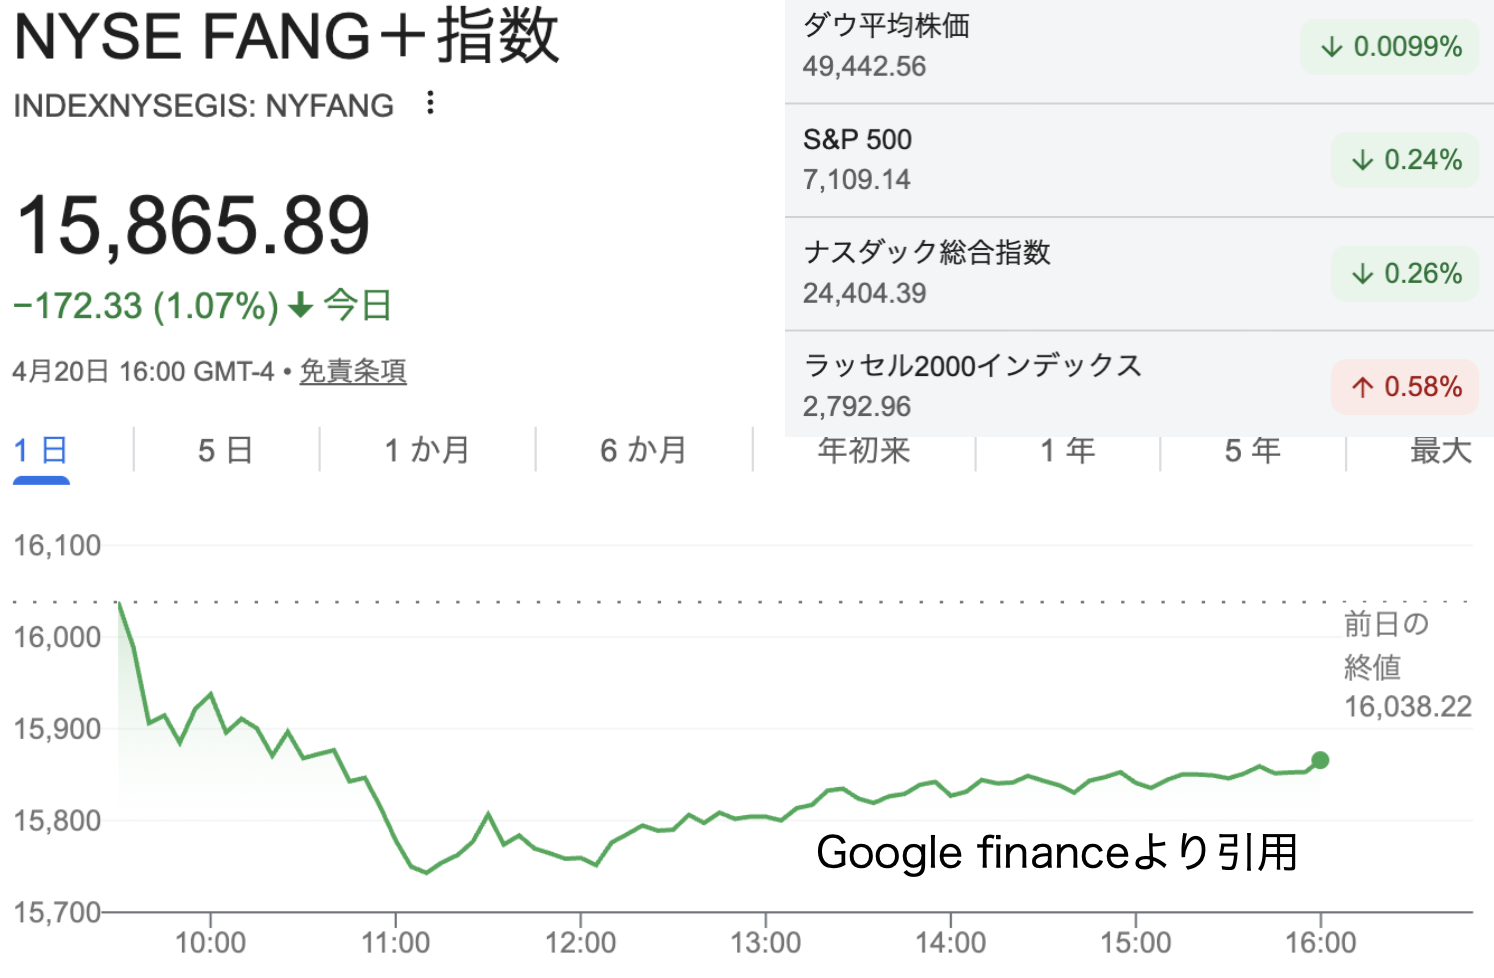Viewport: 1494px width, 978px height.
Task: Select the 最大 range tab
Action: click(1440, 451)
